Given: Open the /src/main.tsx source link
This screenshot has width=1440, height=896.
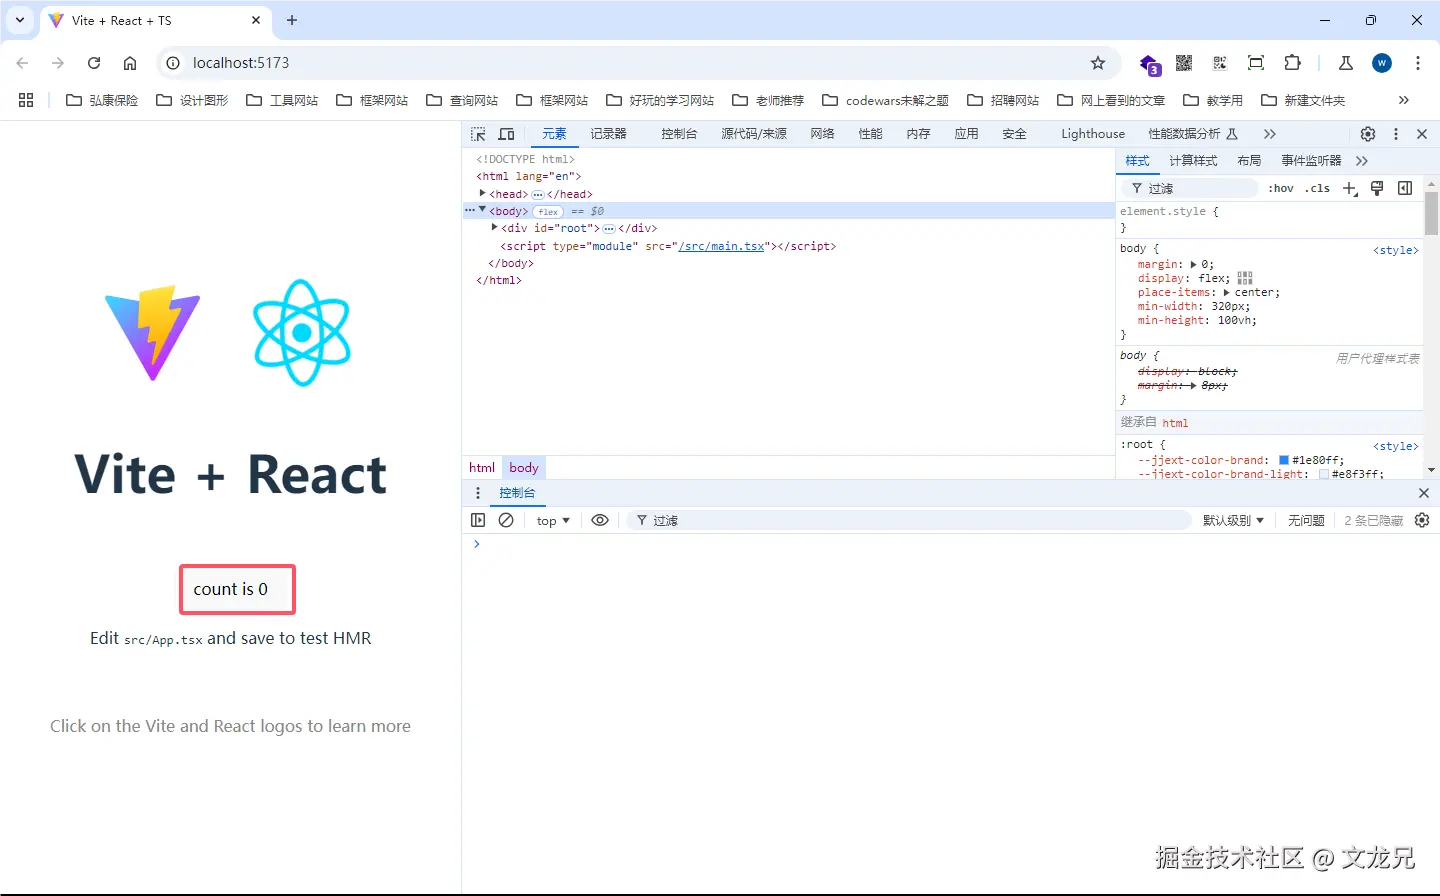Looking at the screenshot, I should [721, 246].
